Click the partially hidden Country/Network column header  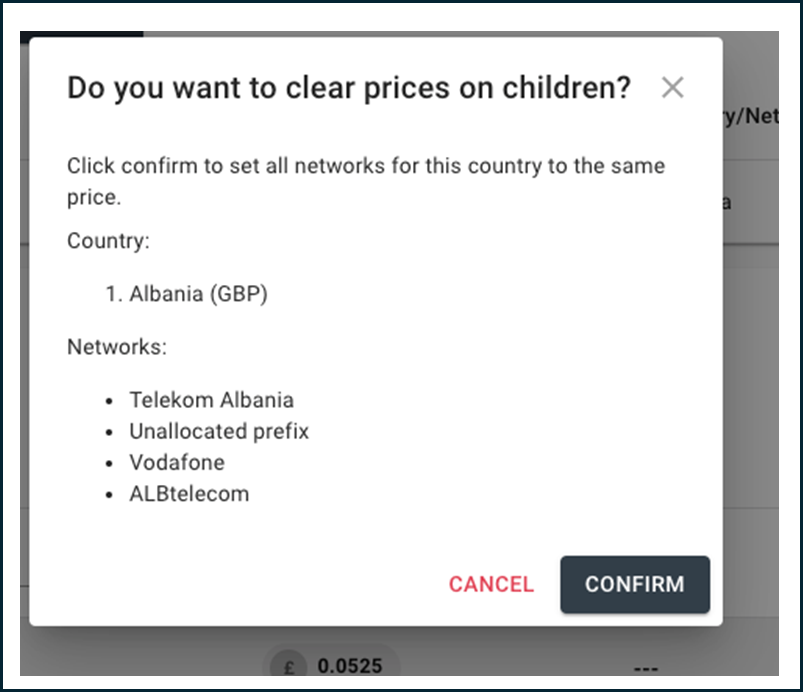coord(751,117)
